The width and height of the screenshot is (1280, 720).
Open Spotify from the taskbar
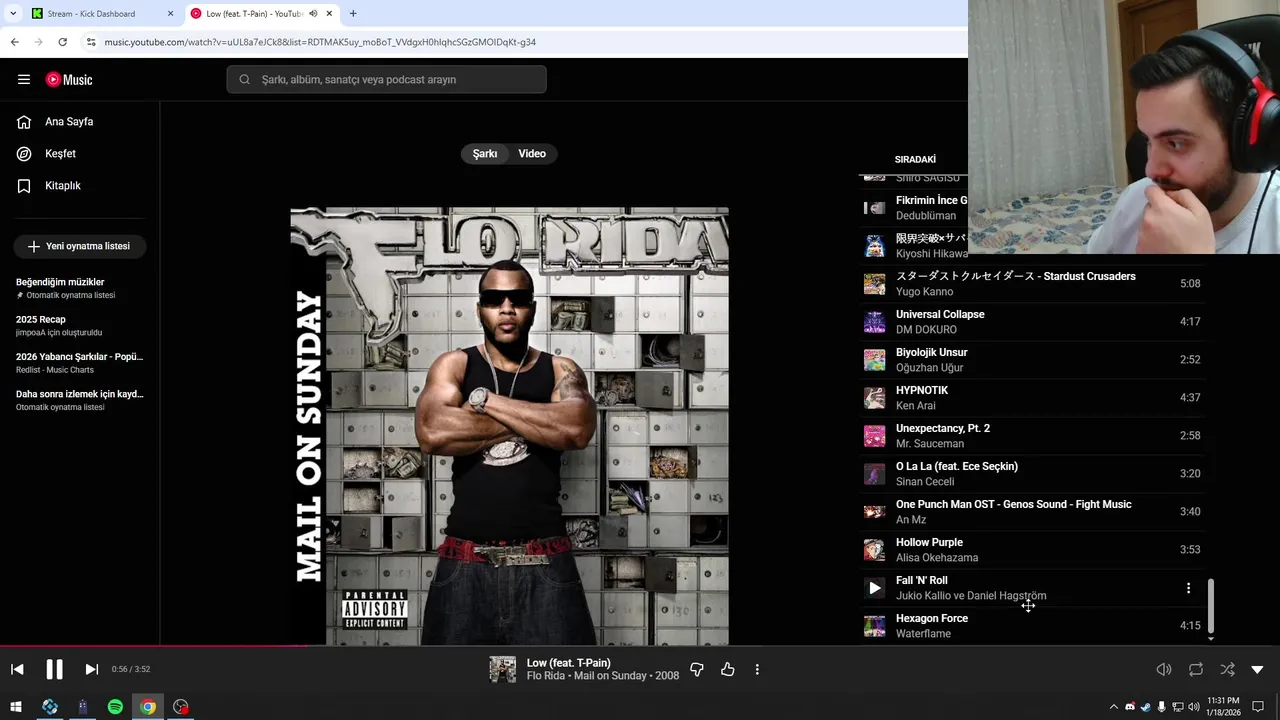[x=115, y=707]
